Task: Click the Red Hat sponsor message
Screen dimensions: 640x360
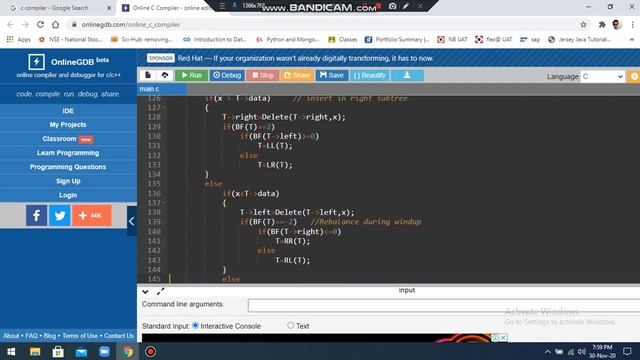Action: coord(305,58)
